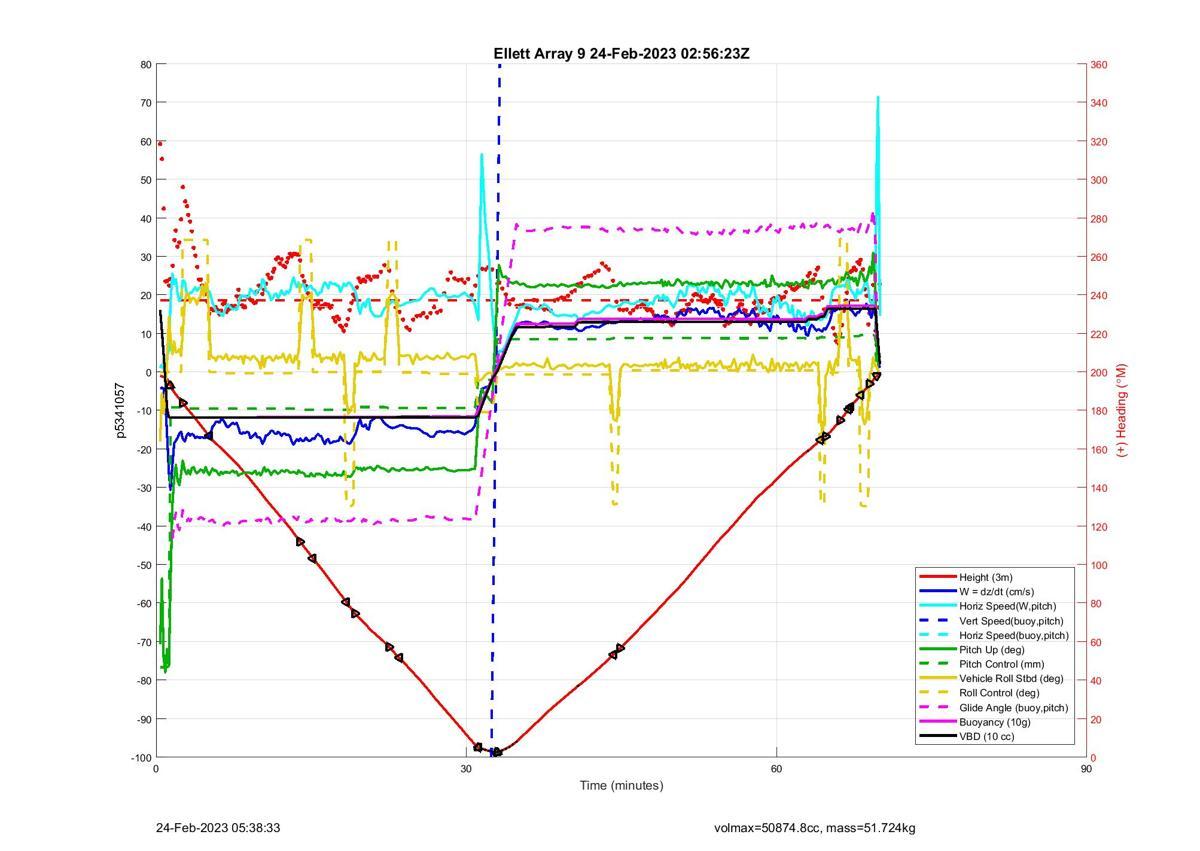Click the '-100' tick on the left axis
This screenshot has width=1200, height=851.
click(140, 757)
